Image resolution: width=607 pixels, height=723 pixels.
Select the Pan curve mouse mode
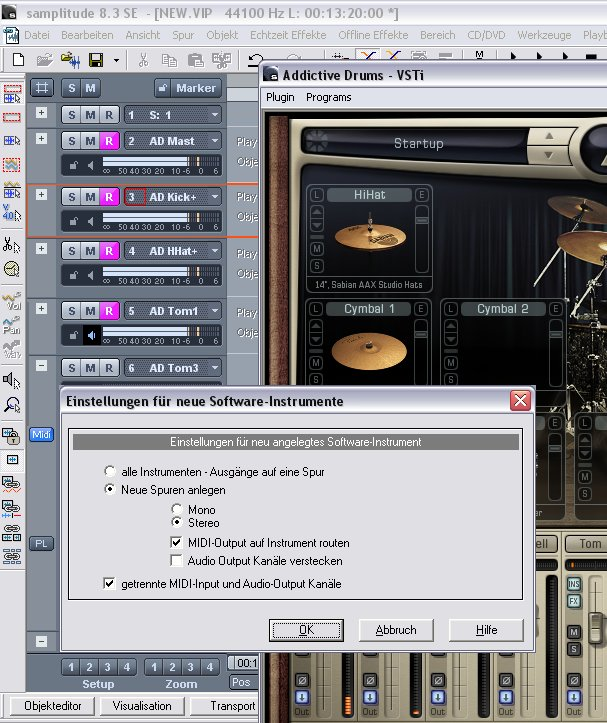[x=12, y=325]
